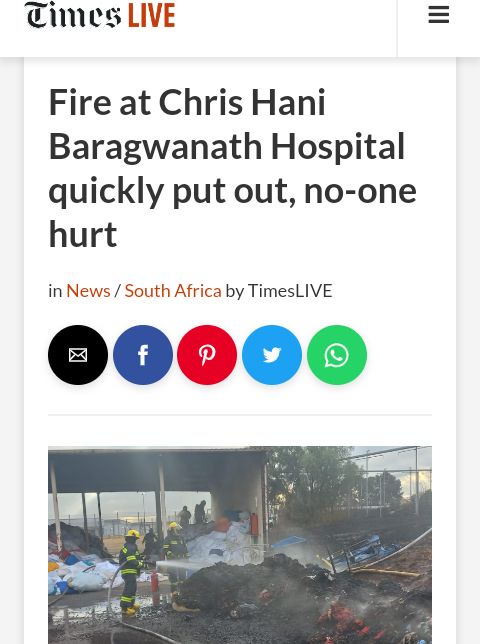Open the South Africa category link
The height and width of the screenshot is (644, 480).
pyautogui.click(x=173, y=291)
